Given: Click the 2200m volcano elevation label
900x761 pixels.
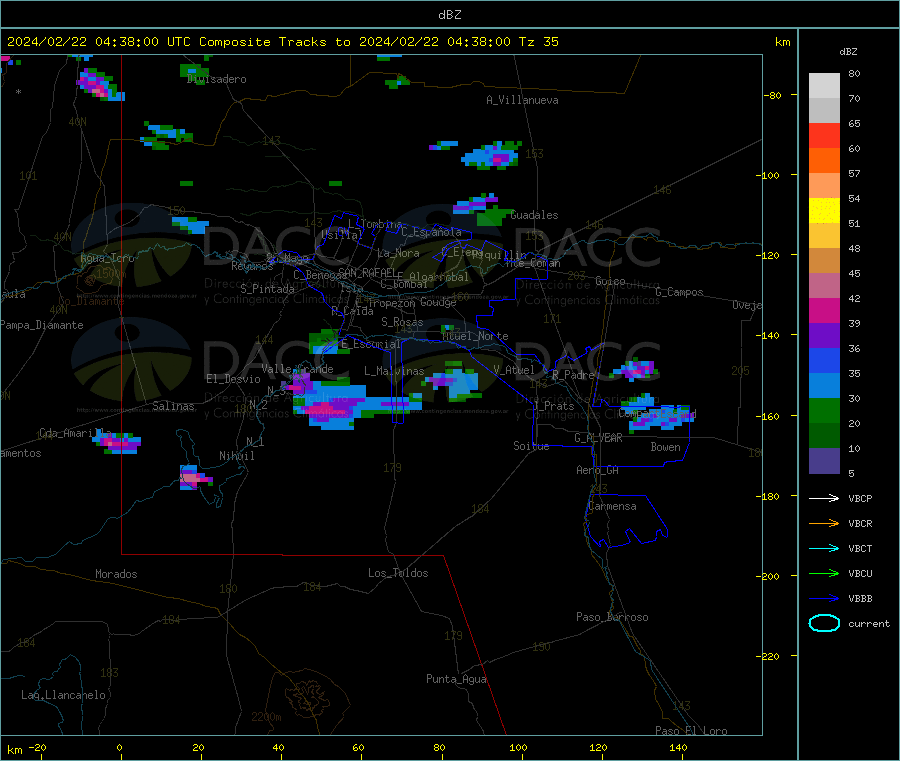Looking at the screenshot, I should pyautogui.click(x=266, y=717).
